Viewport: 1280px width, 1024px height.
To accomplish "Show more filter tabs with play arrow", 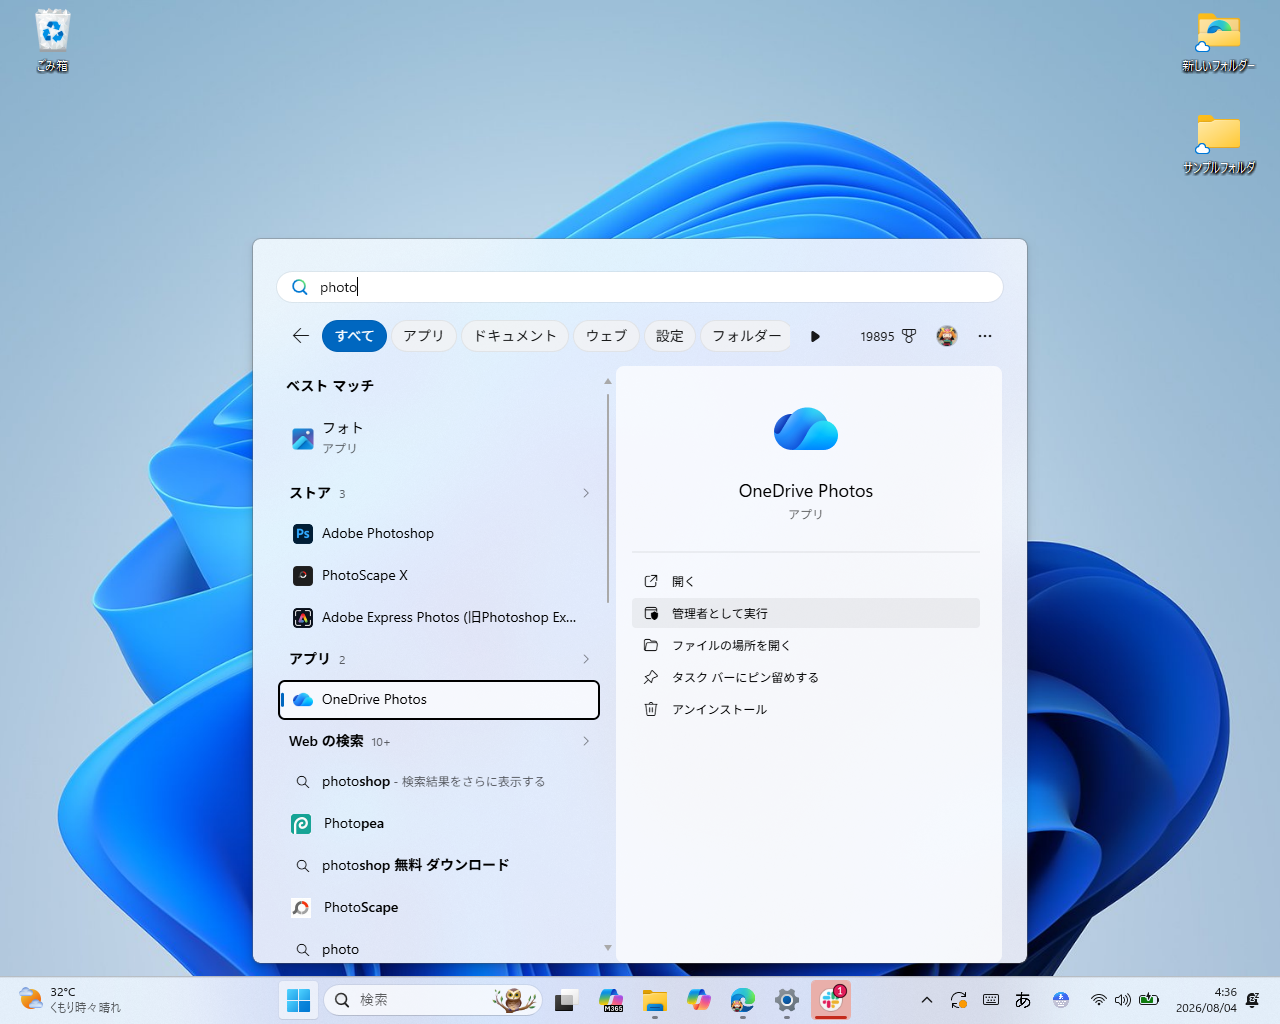I will pyautogui.click(x=815, y=336).
